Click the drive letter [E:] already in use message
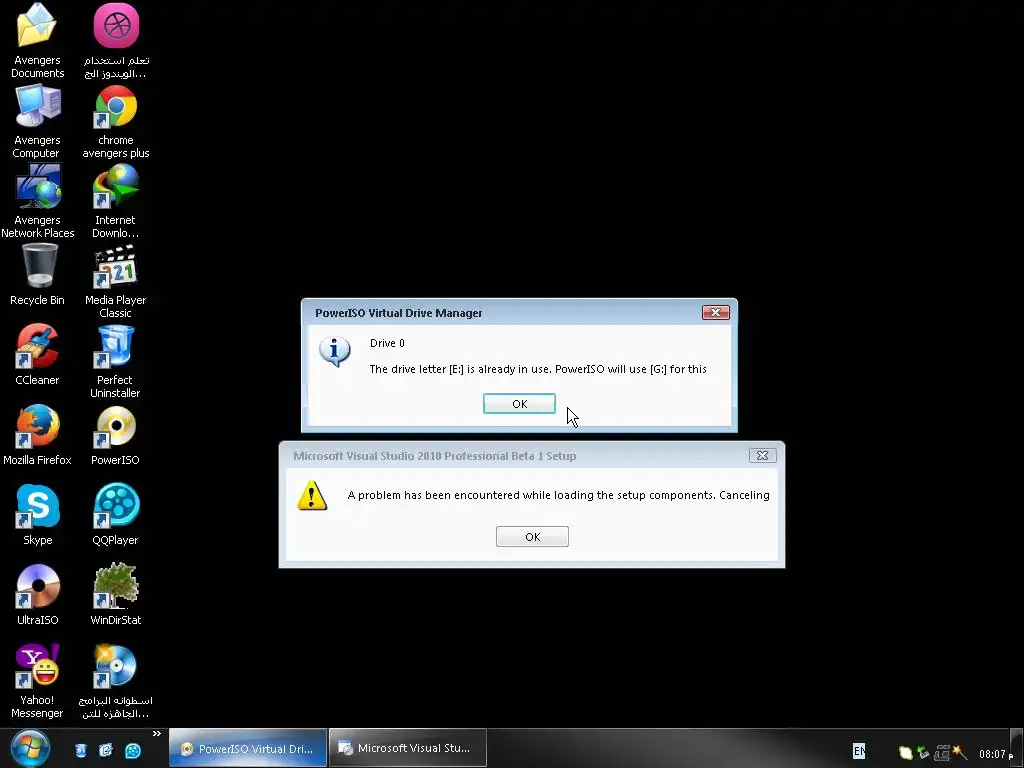 click(538, 370)
